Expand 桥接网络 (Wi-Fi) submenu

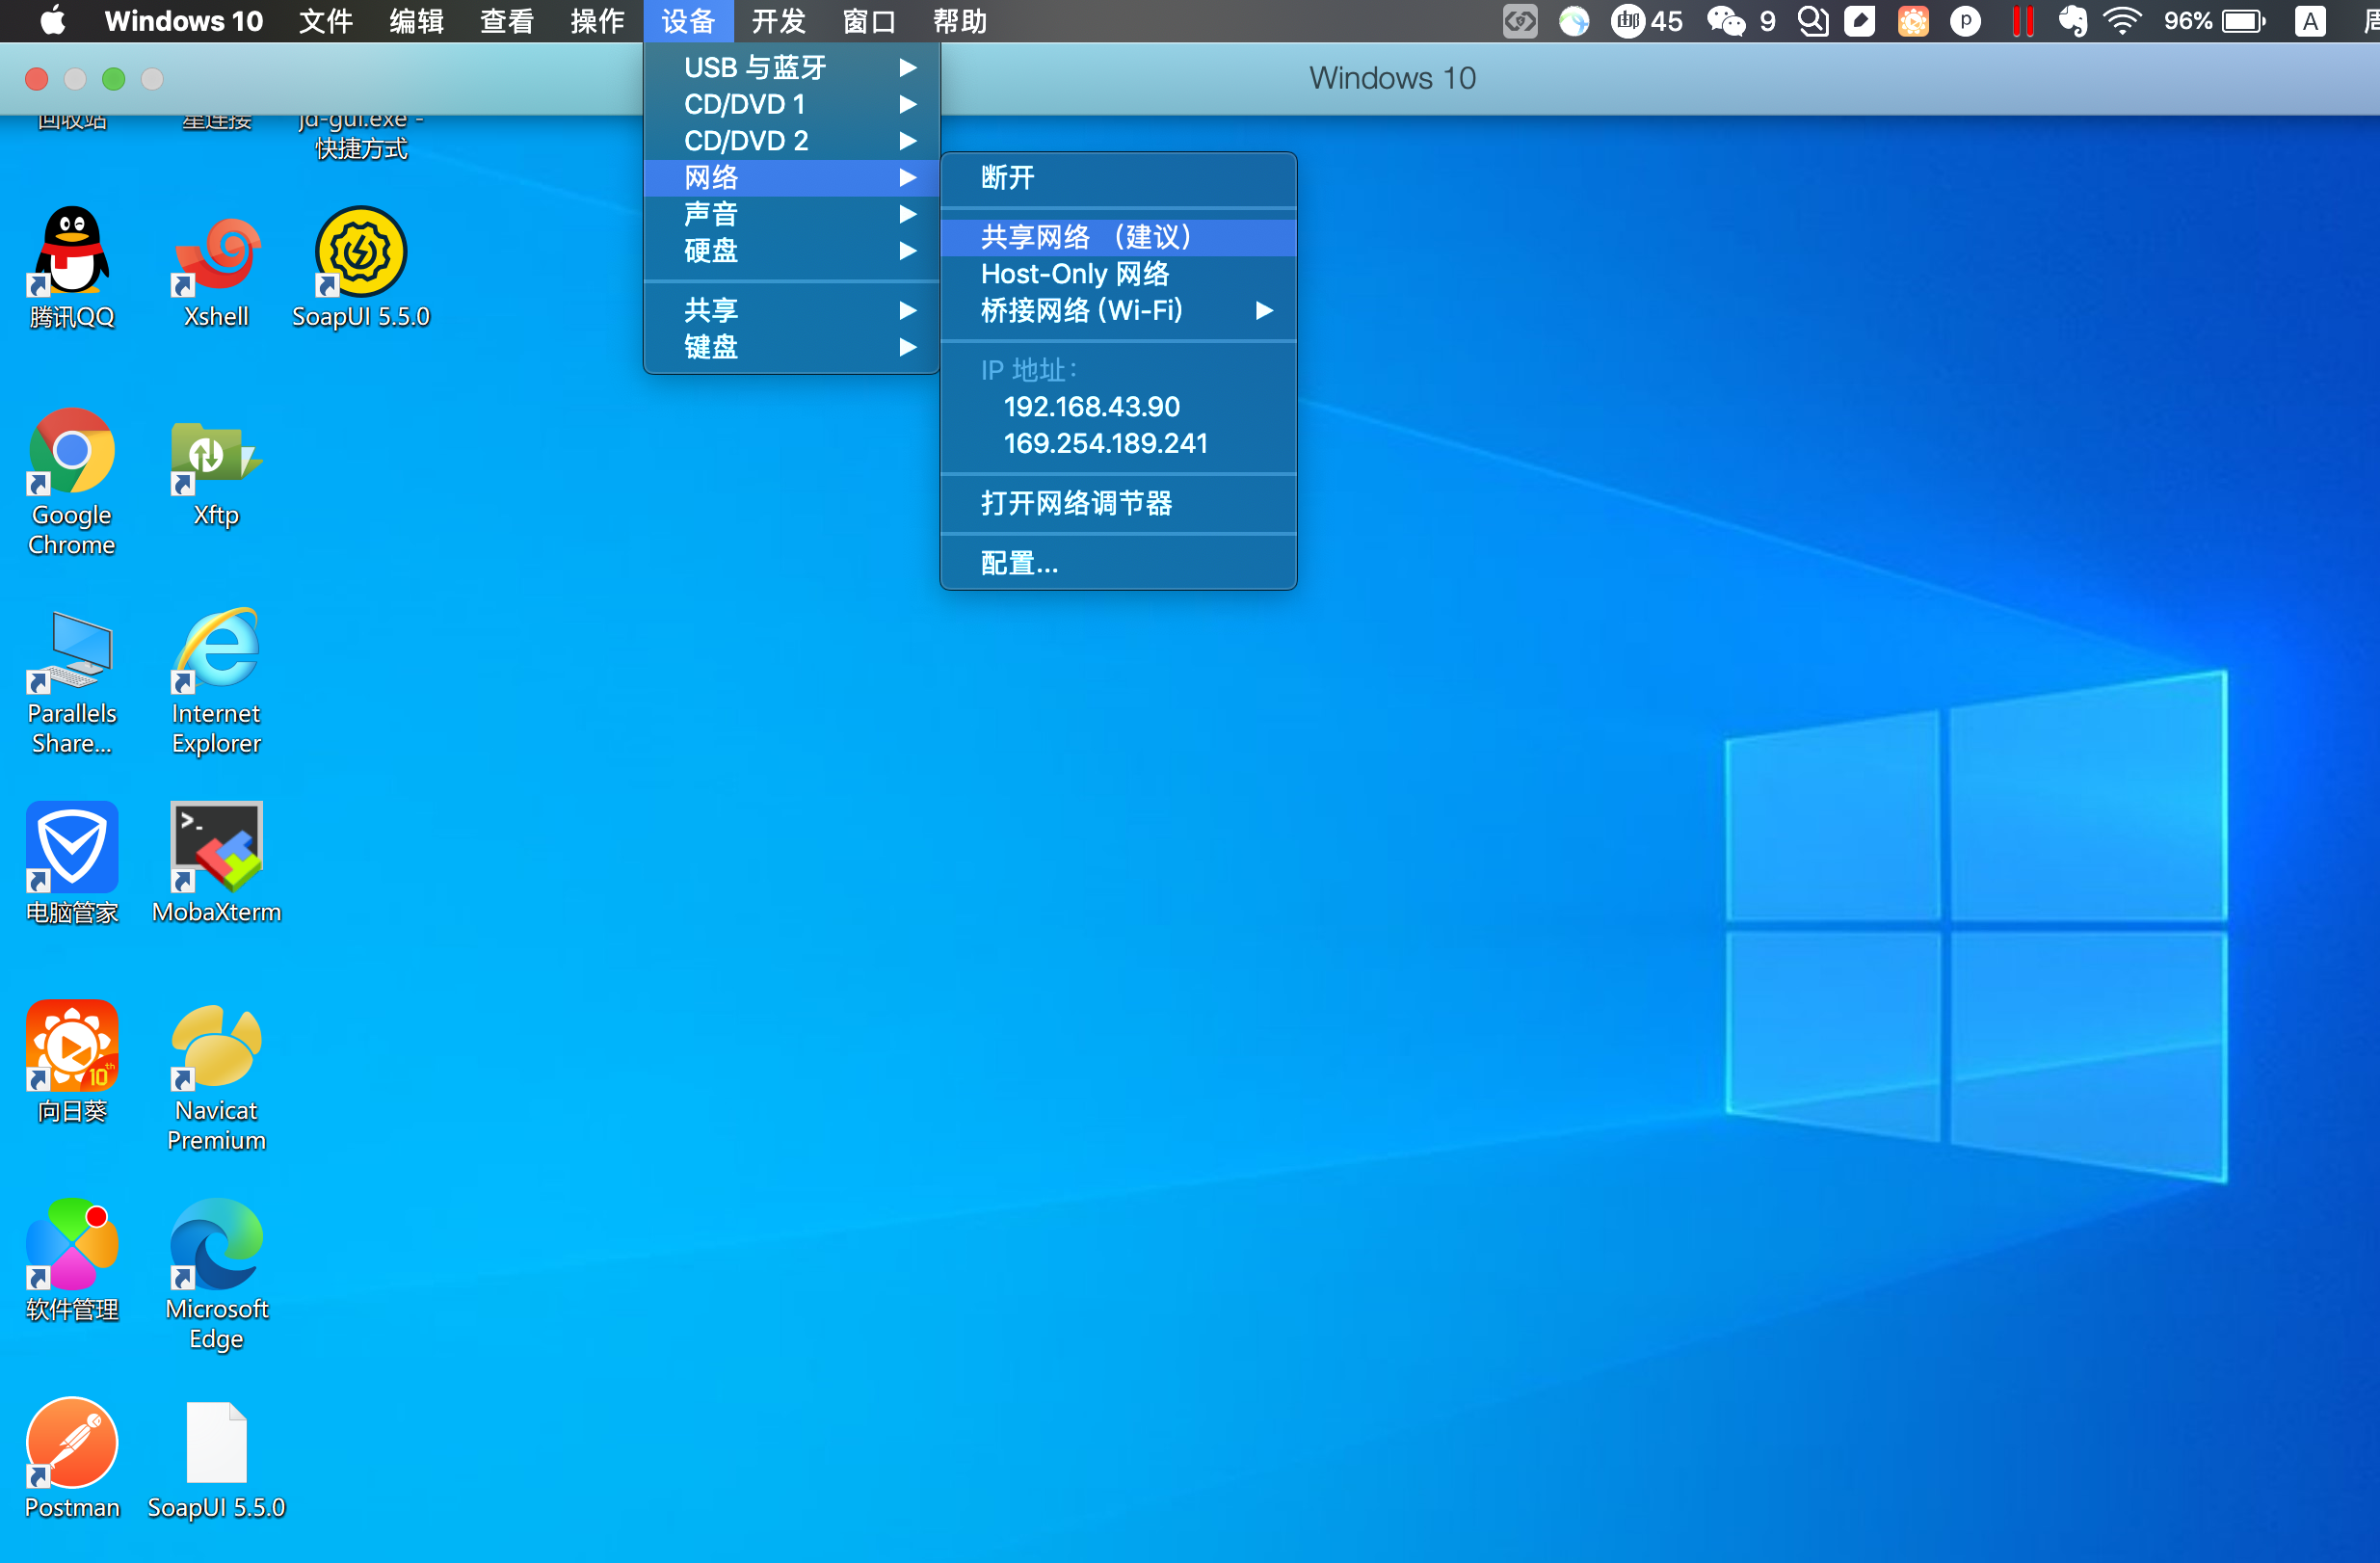point(1118,311)
